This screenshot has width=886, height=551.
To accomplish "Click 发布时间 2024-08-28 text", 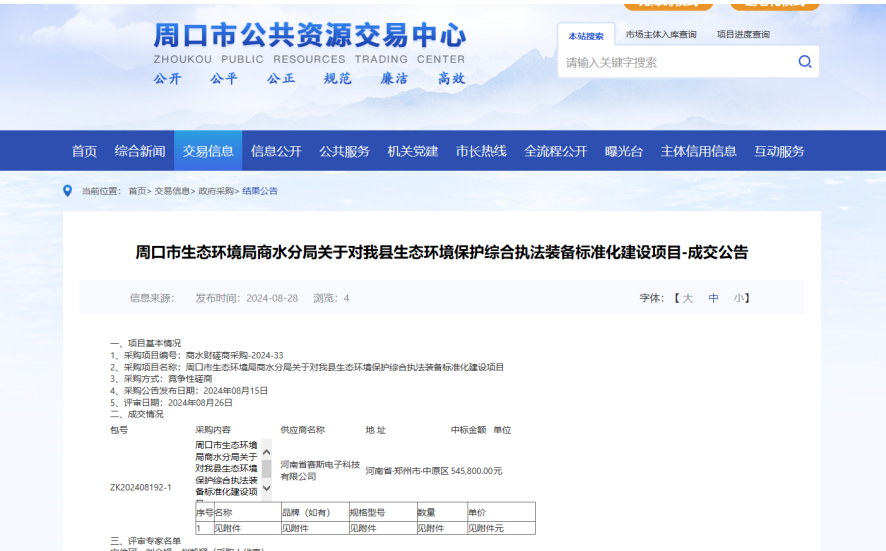I will [246, 298].
